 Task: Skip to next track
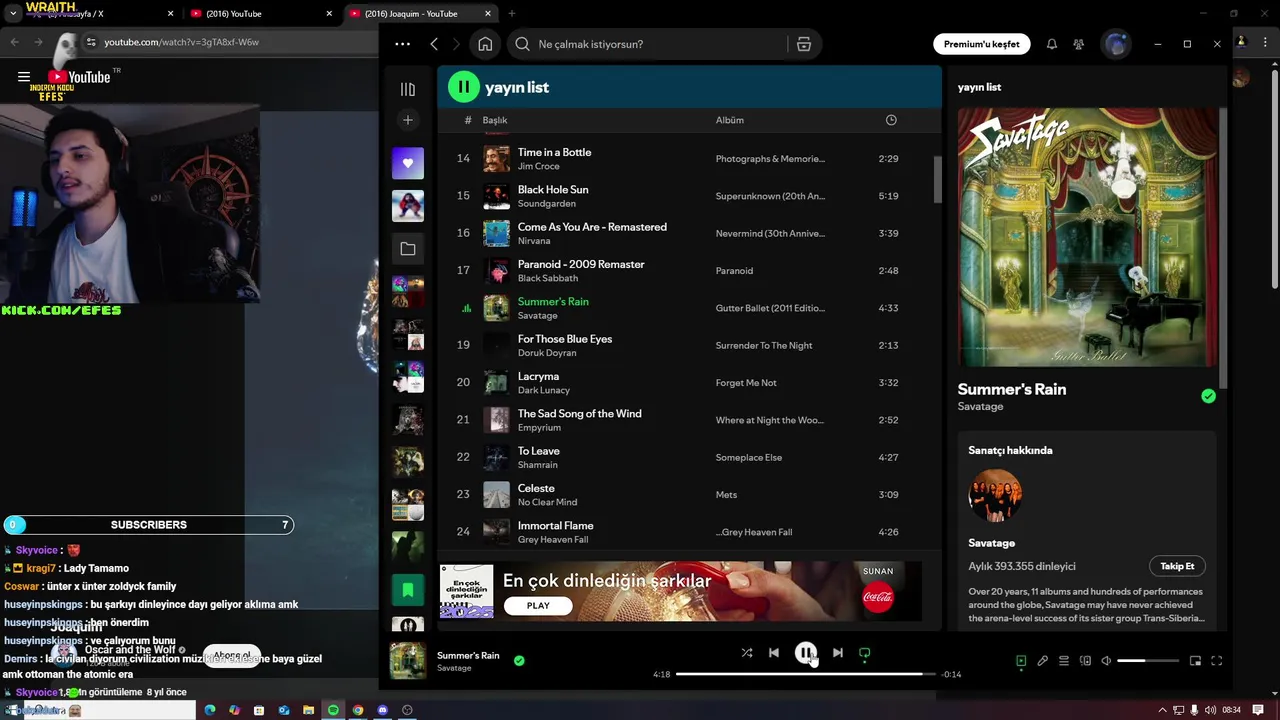click(x=838, y=653)
